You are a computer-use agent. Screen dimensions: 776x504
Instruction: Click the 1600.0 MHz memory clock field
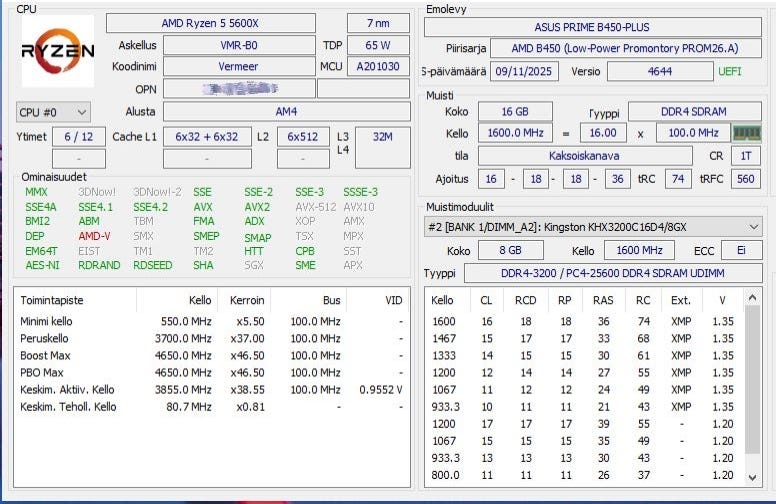coord(516,133)
